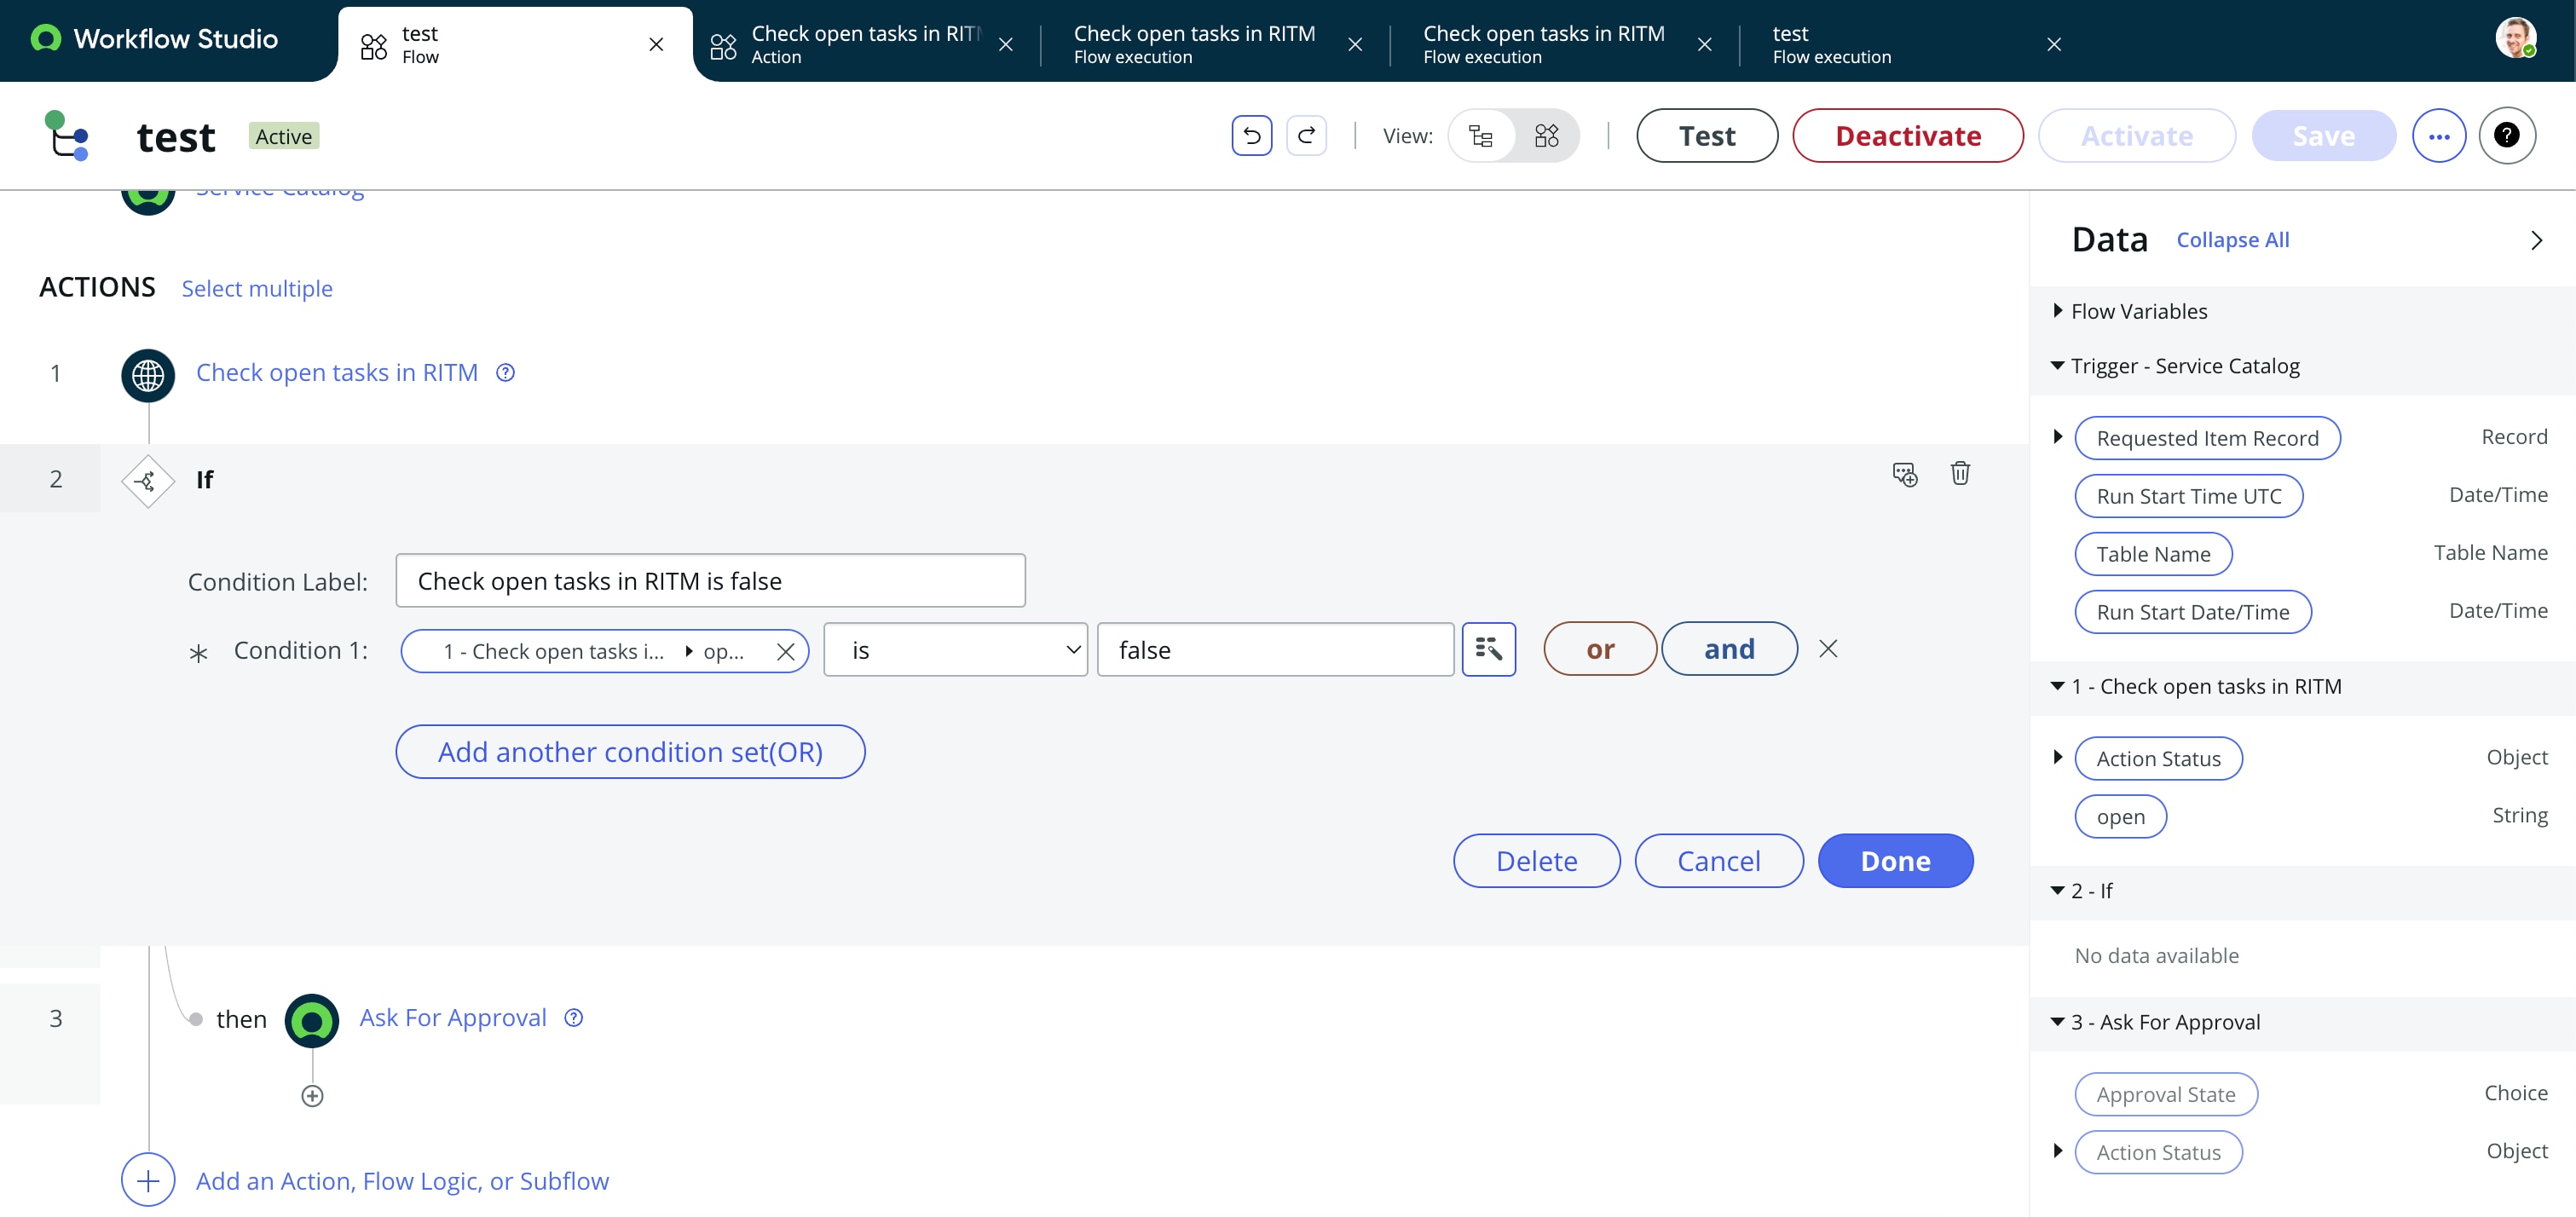This screenshot has width=2576, height=1217.
Task: Click the Select multiple link
Action: tap(257, 288)
